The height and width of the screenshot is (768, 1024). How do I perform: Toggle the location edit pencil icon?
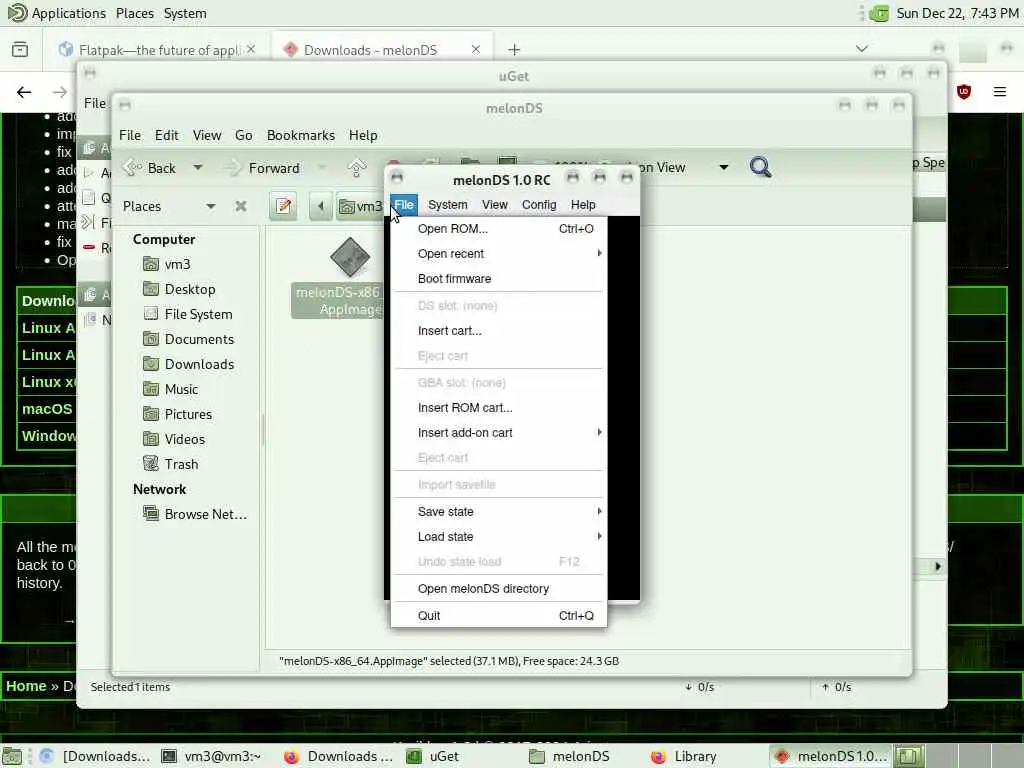283,206
